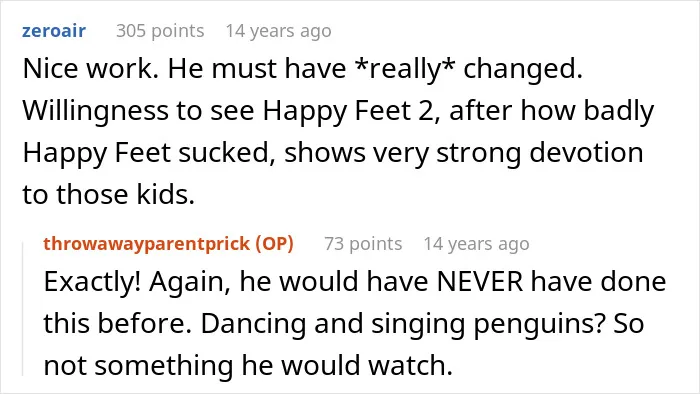Open throwawayparentprick's user profile
This screenshot has height=394, width=700.
[146, 244]
